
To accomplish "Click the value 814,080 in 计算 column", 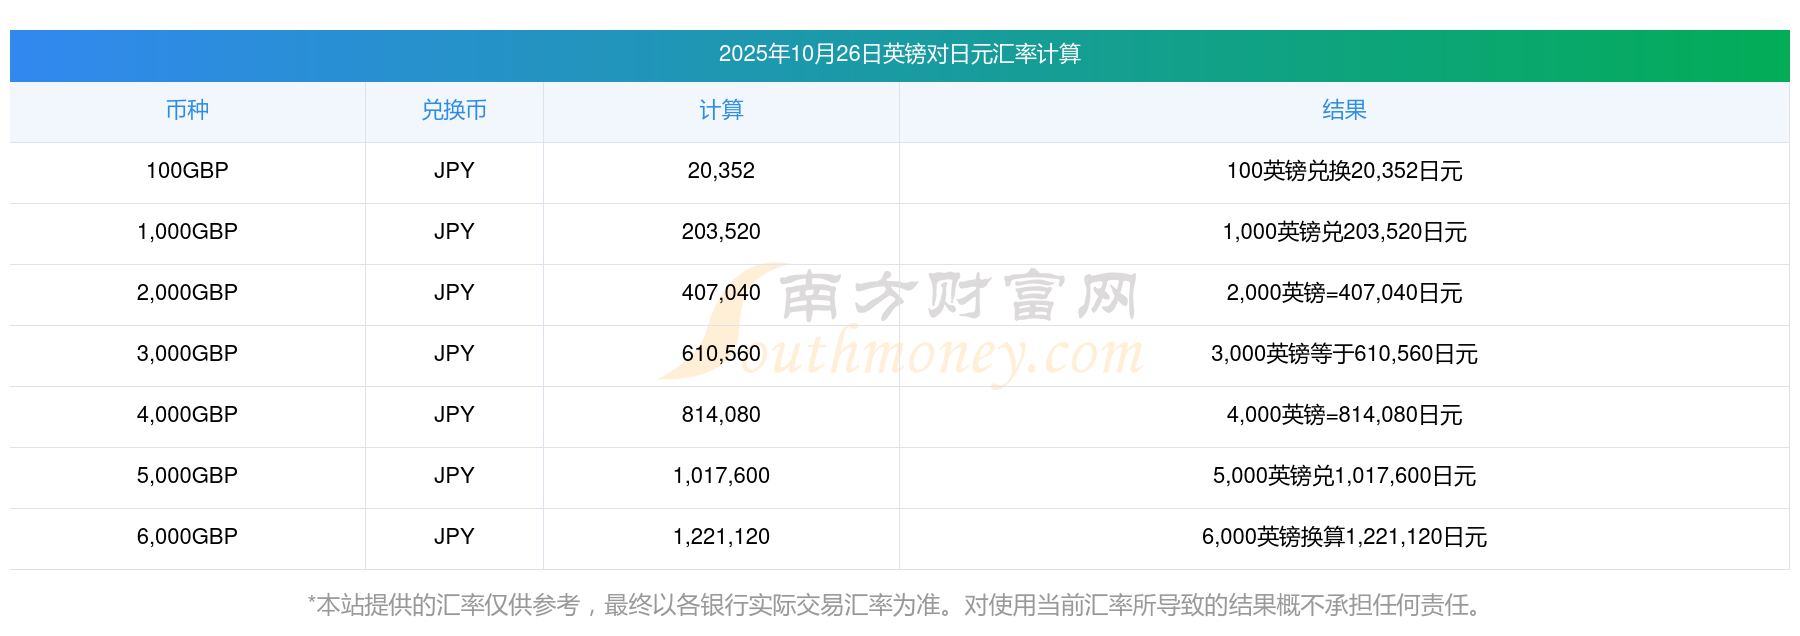I will pos(721,415).
